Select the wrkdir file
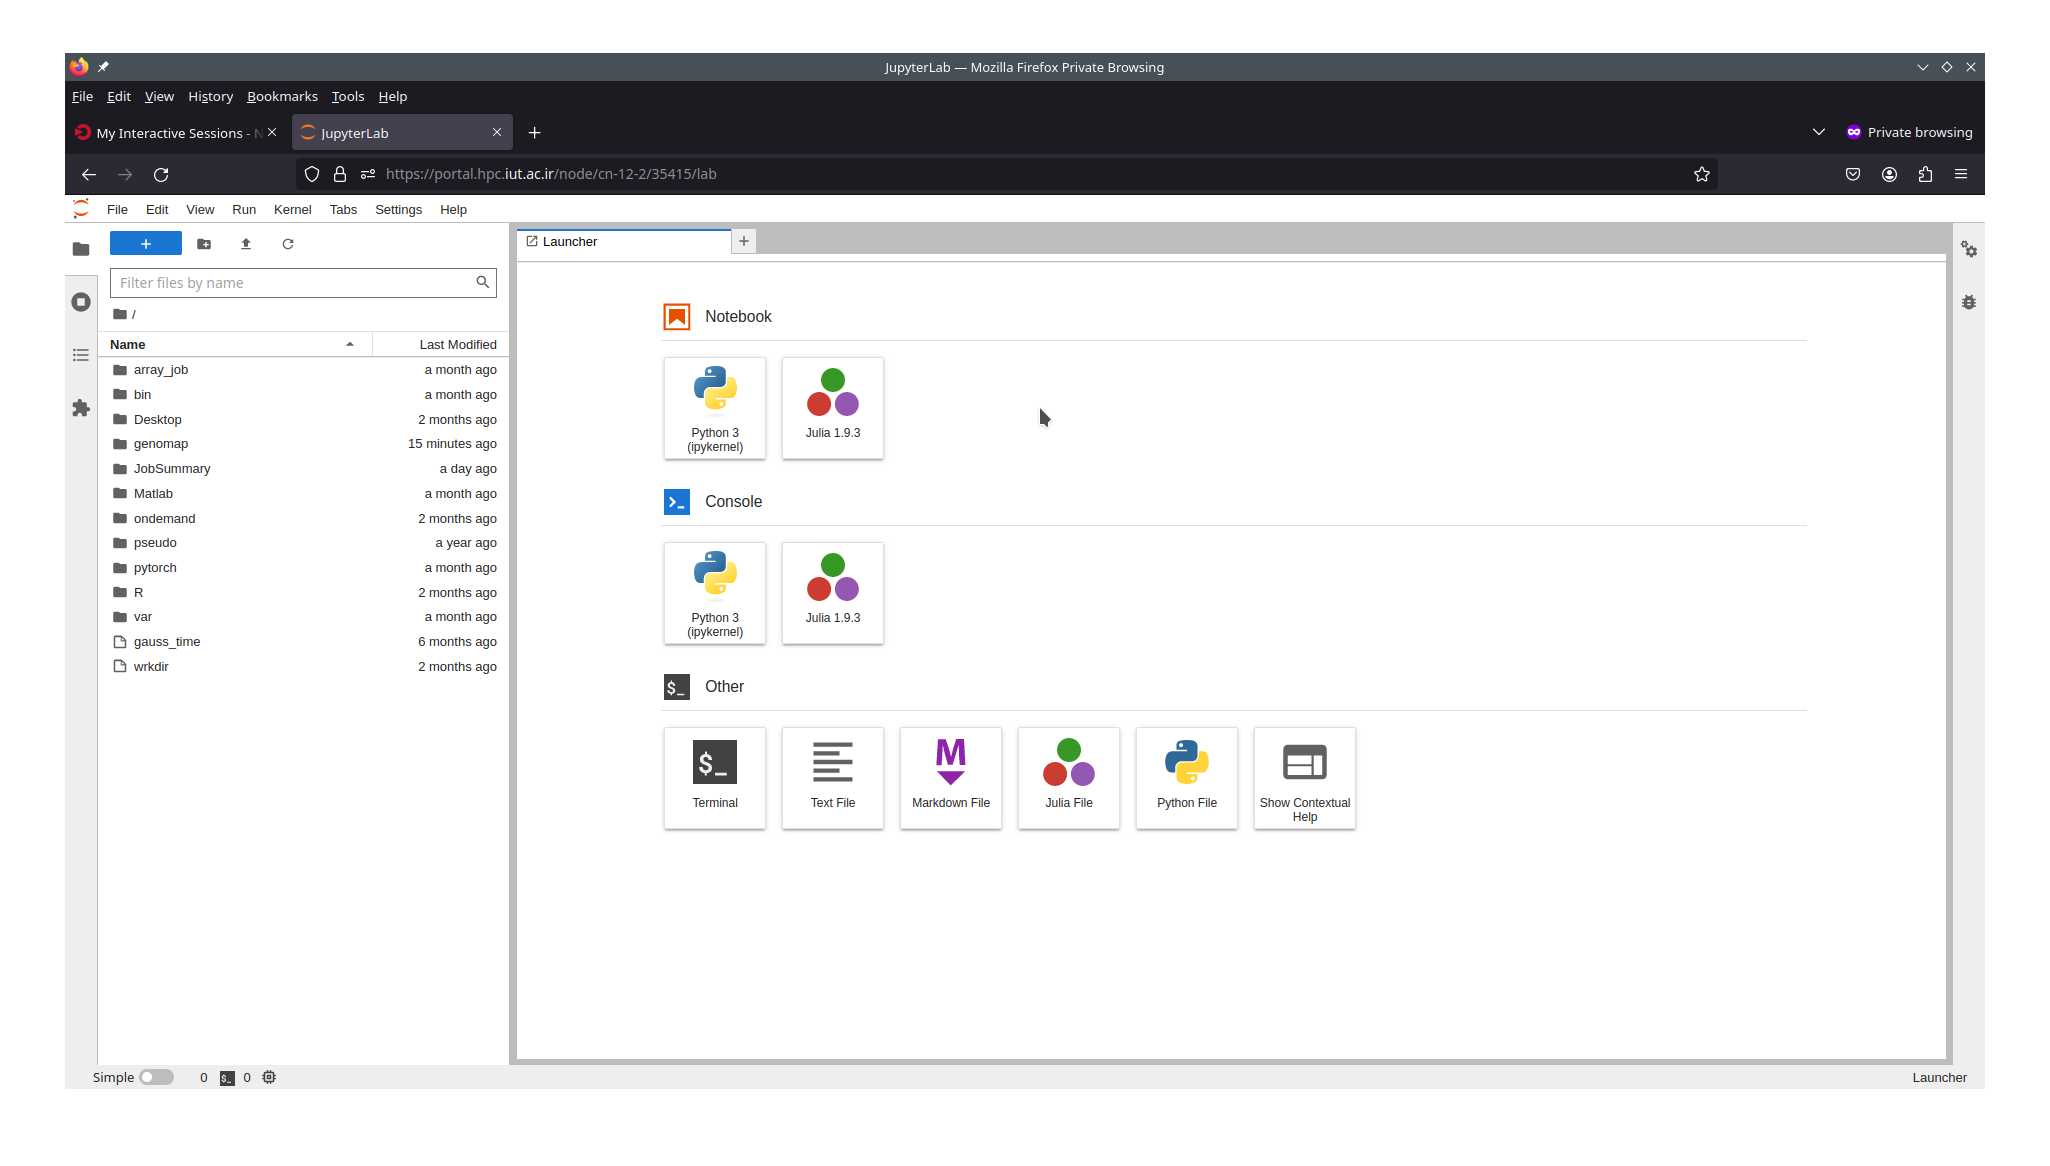Screen dimensions: 2050x1166 point(303,667)
